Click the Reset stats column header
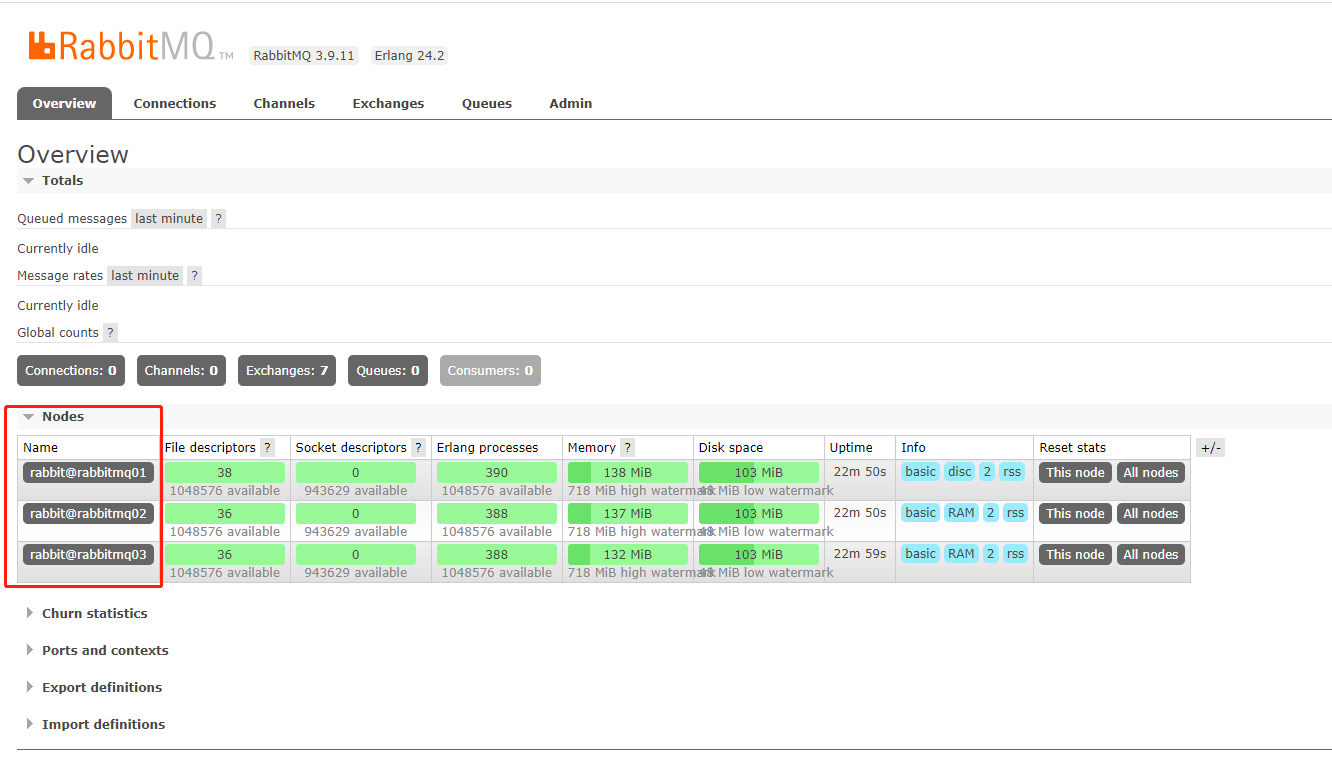This screenshot has height=757, width=1332. click(x=1073, y=448)
